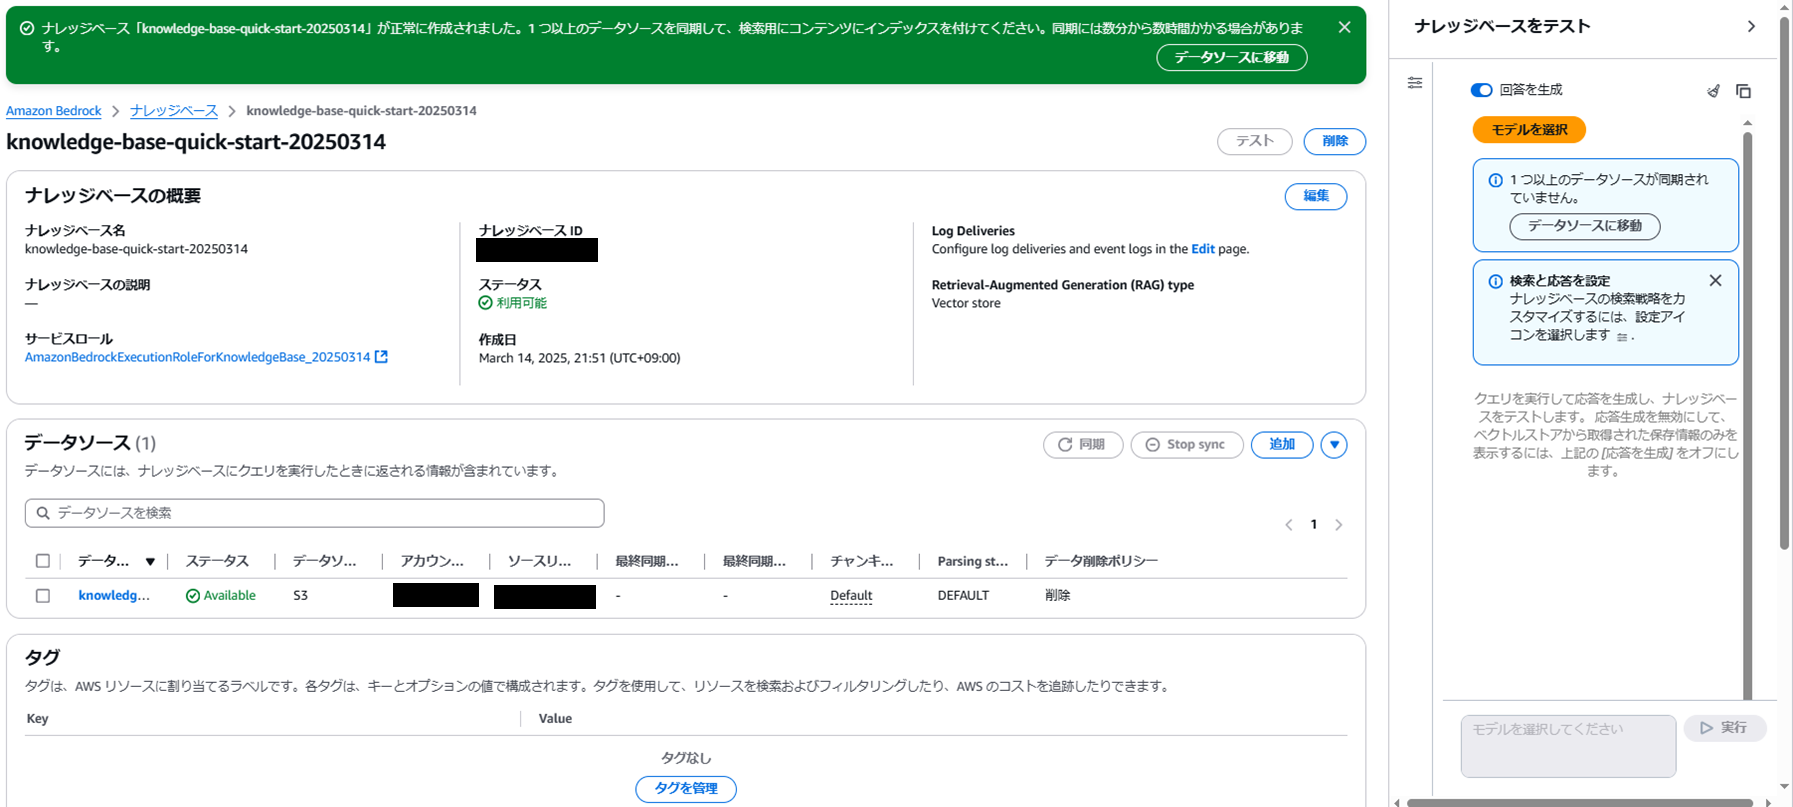
Task: Click the モデルを選択 button
Action: [x=1529, y=130]
